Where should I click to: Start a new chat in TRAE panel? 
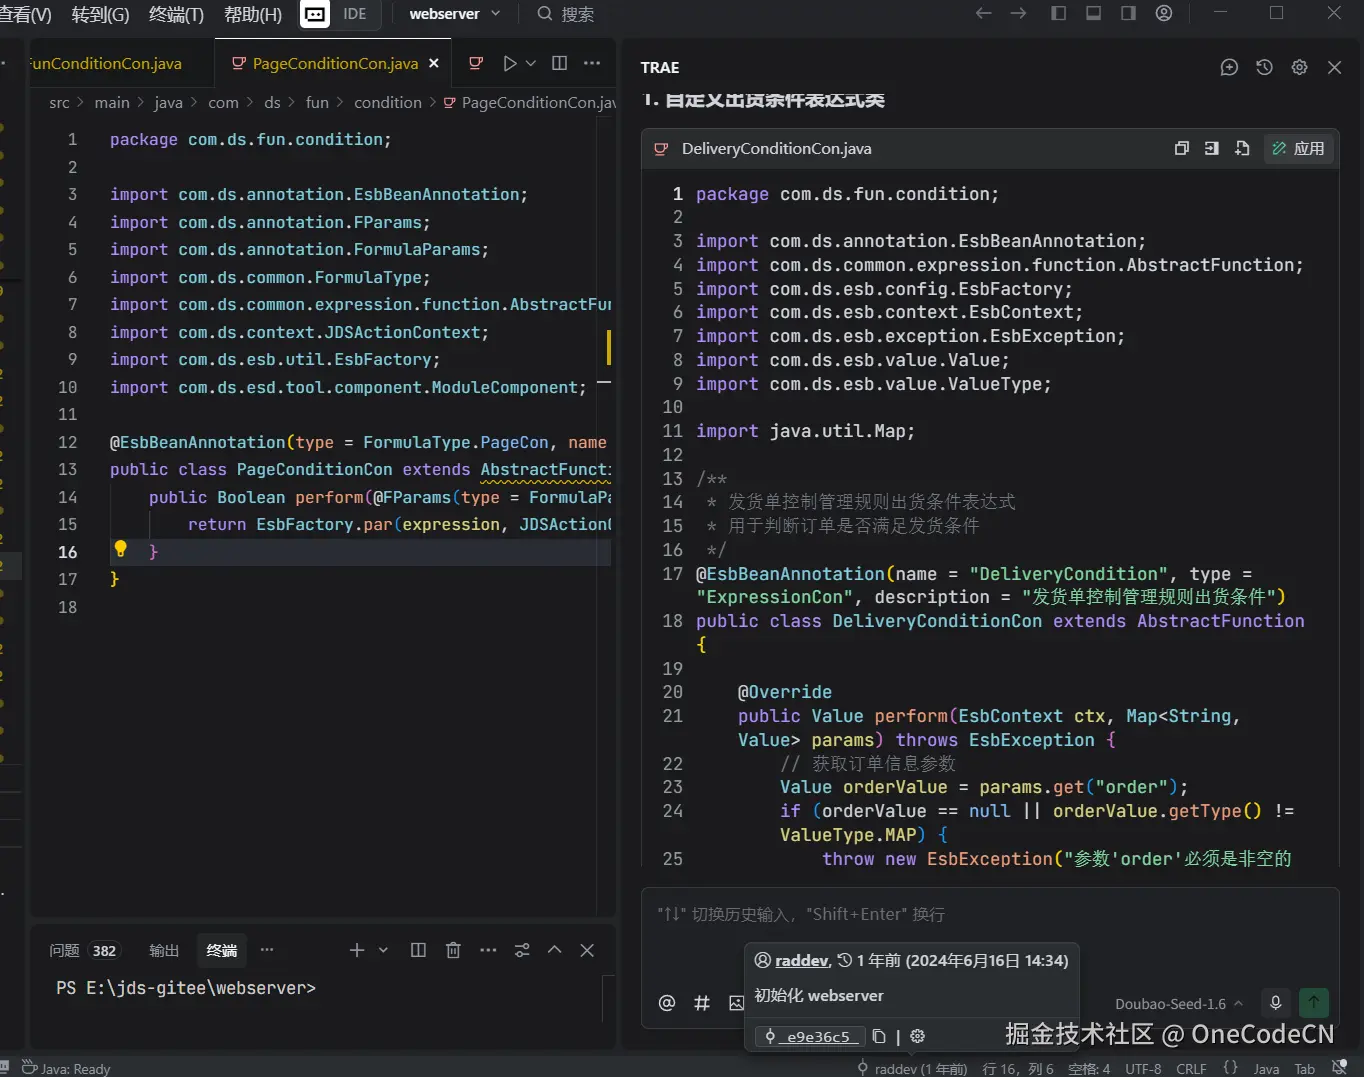pos(1229,67)
